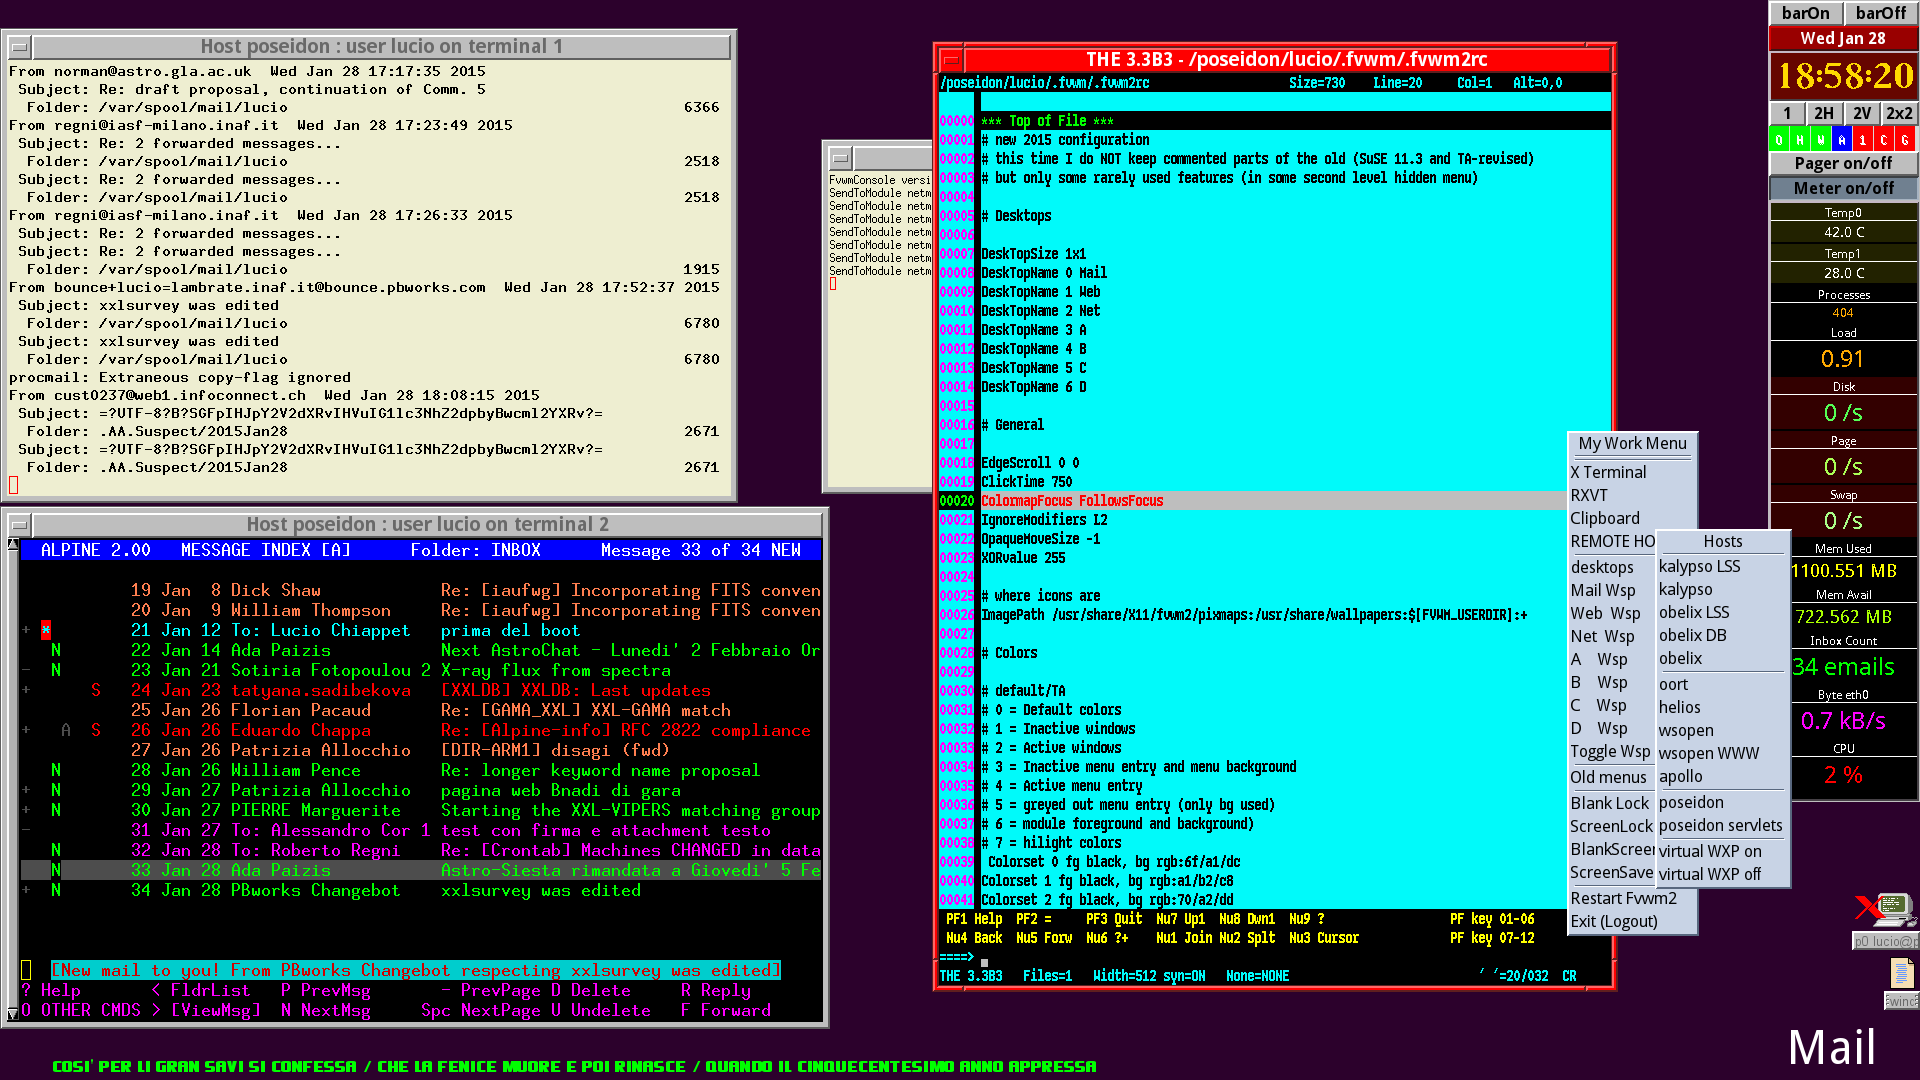Open Clipboard from My Work Menu
Screen dimensions: 1920x1080
click(1632, 518)
